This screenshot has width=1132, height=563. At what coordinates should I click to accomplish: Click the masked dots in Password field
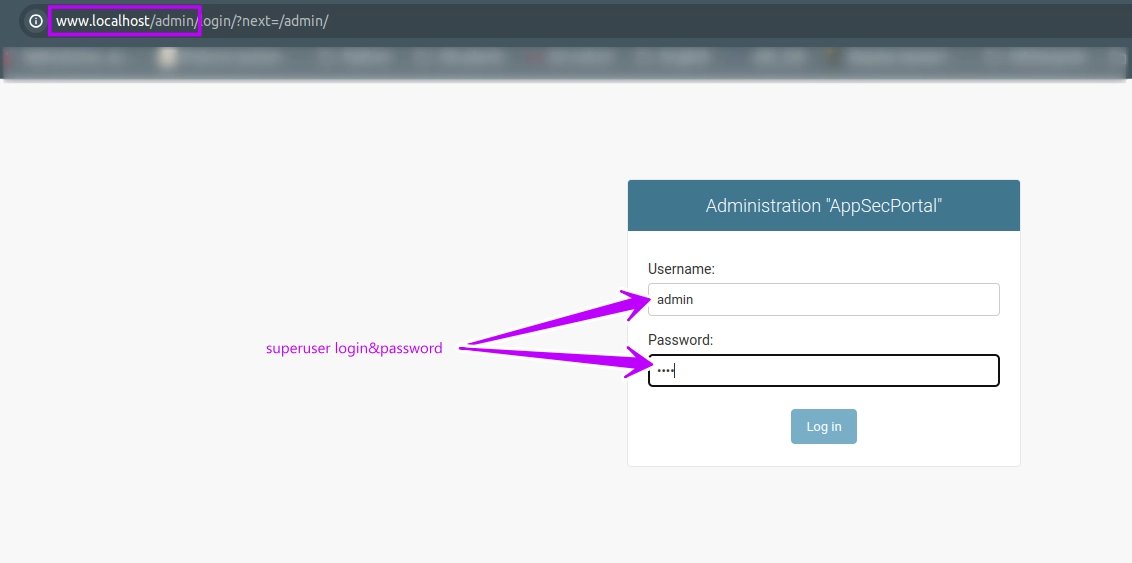pos(664,371)
